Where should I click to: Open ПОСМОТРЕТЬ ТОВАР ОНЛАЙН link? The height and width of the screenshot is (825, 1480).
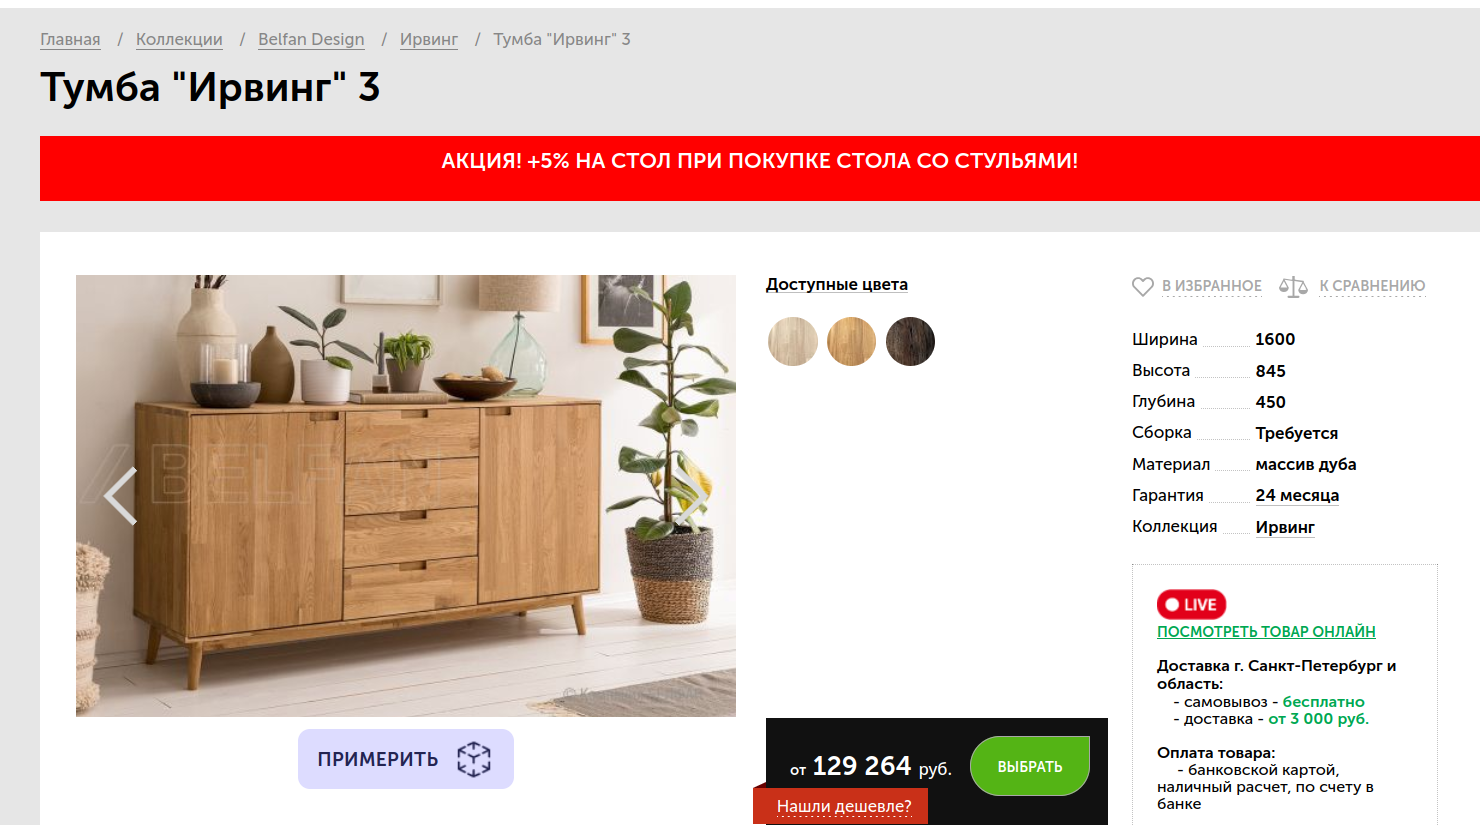[x=1266, y=631]
